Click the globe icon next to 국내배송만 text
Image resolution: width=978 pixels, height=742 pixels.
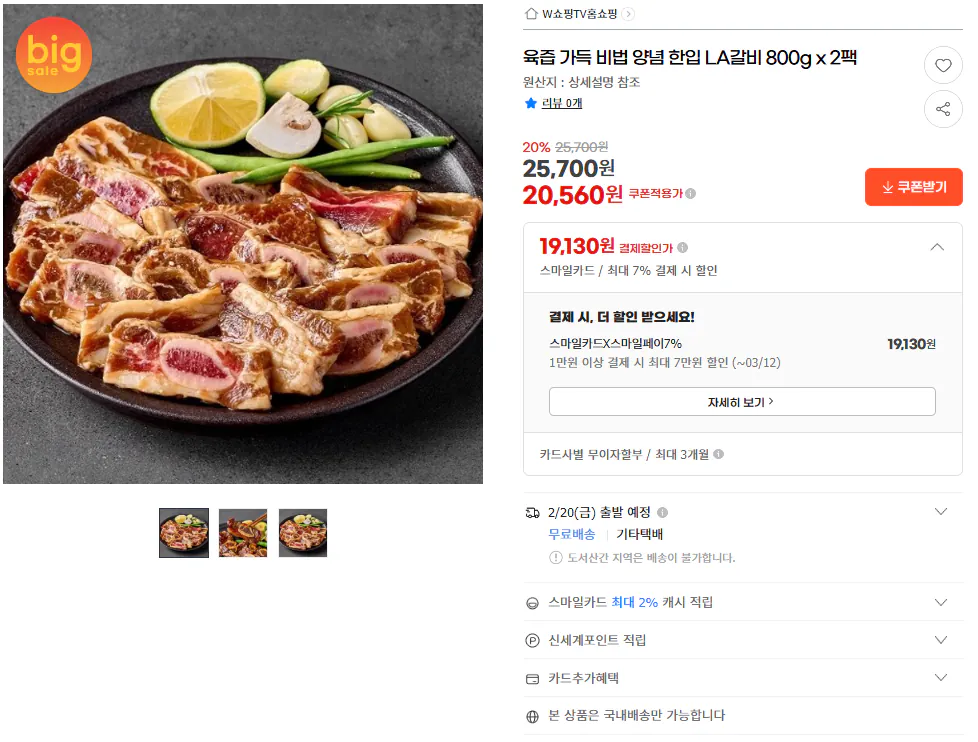click(x=531, y=717)
